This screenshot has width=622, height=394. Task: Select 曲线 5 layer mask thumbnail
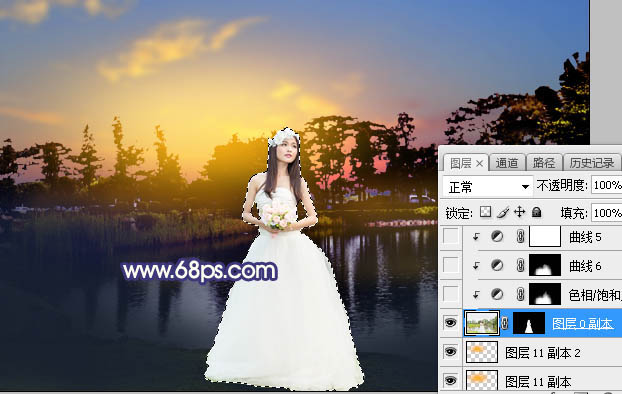pyautogui.click(x=545, y=236)
